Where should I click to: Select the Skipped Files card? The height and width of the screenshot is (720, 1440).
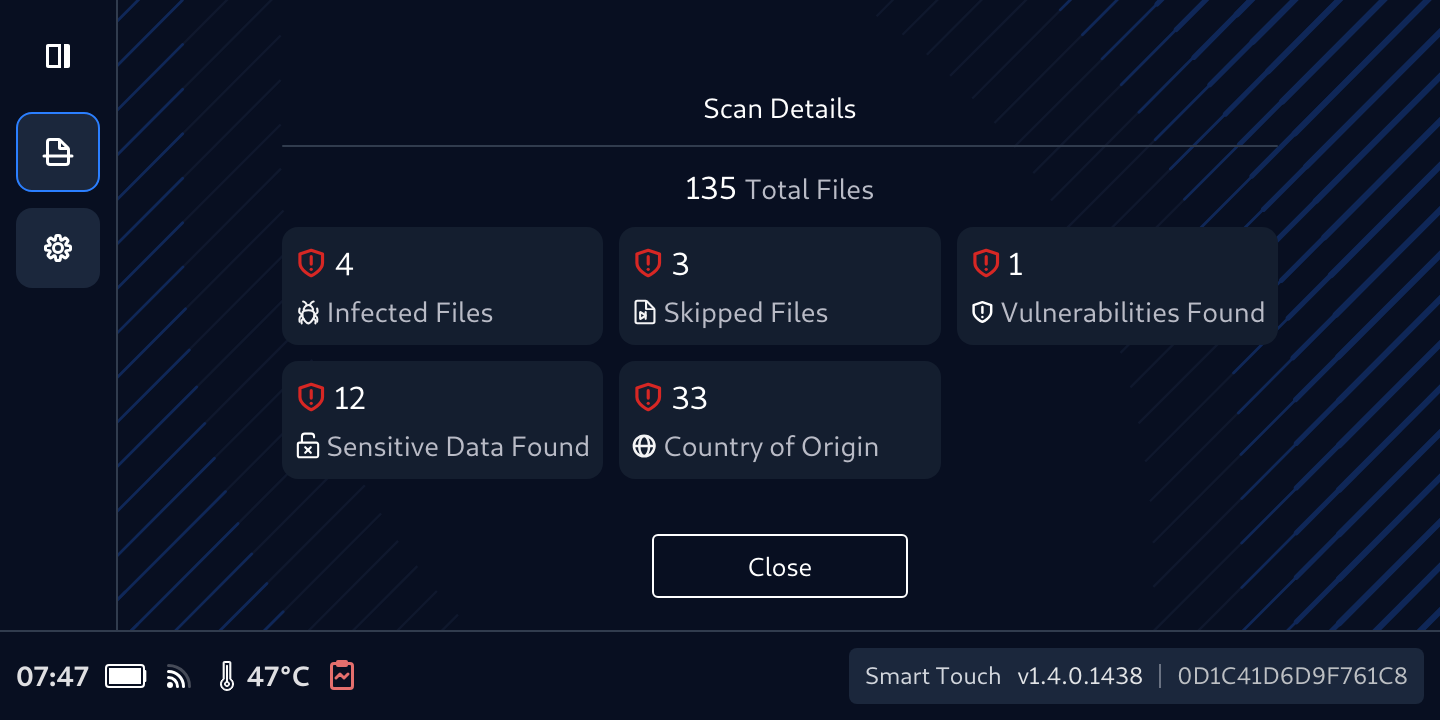[780, 286]
